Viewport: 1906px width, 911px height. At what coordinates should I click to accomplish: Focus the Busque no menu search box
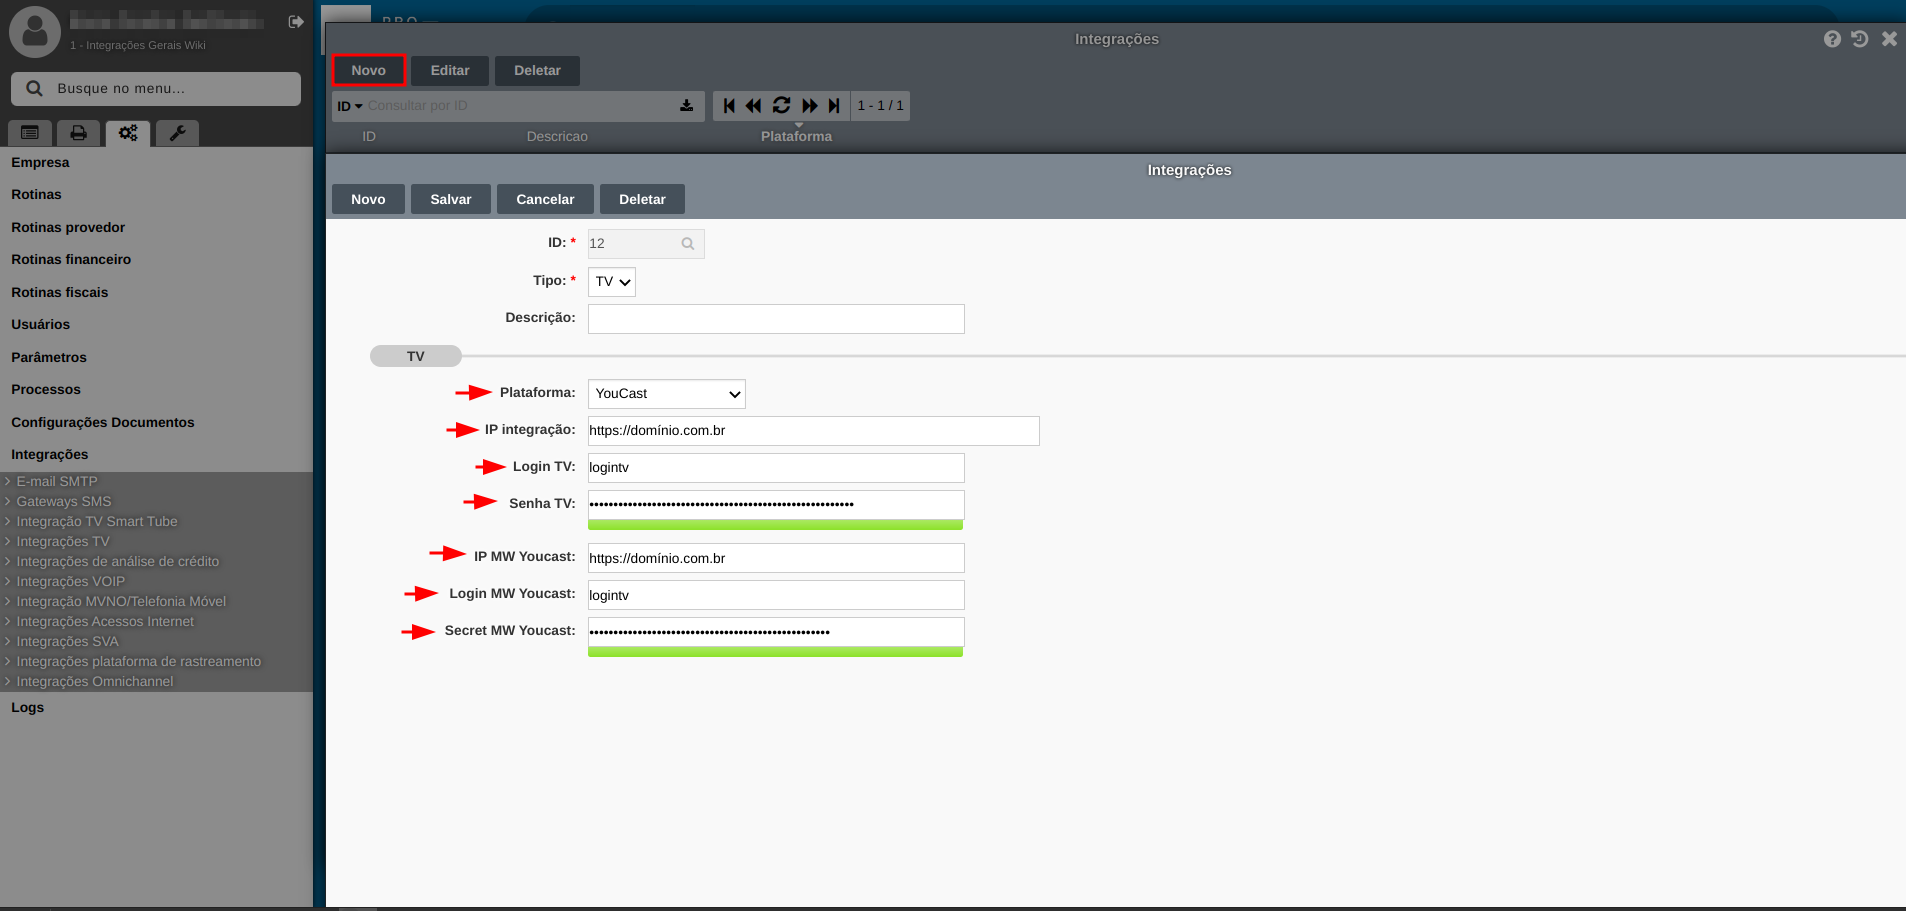click(156, 89)
